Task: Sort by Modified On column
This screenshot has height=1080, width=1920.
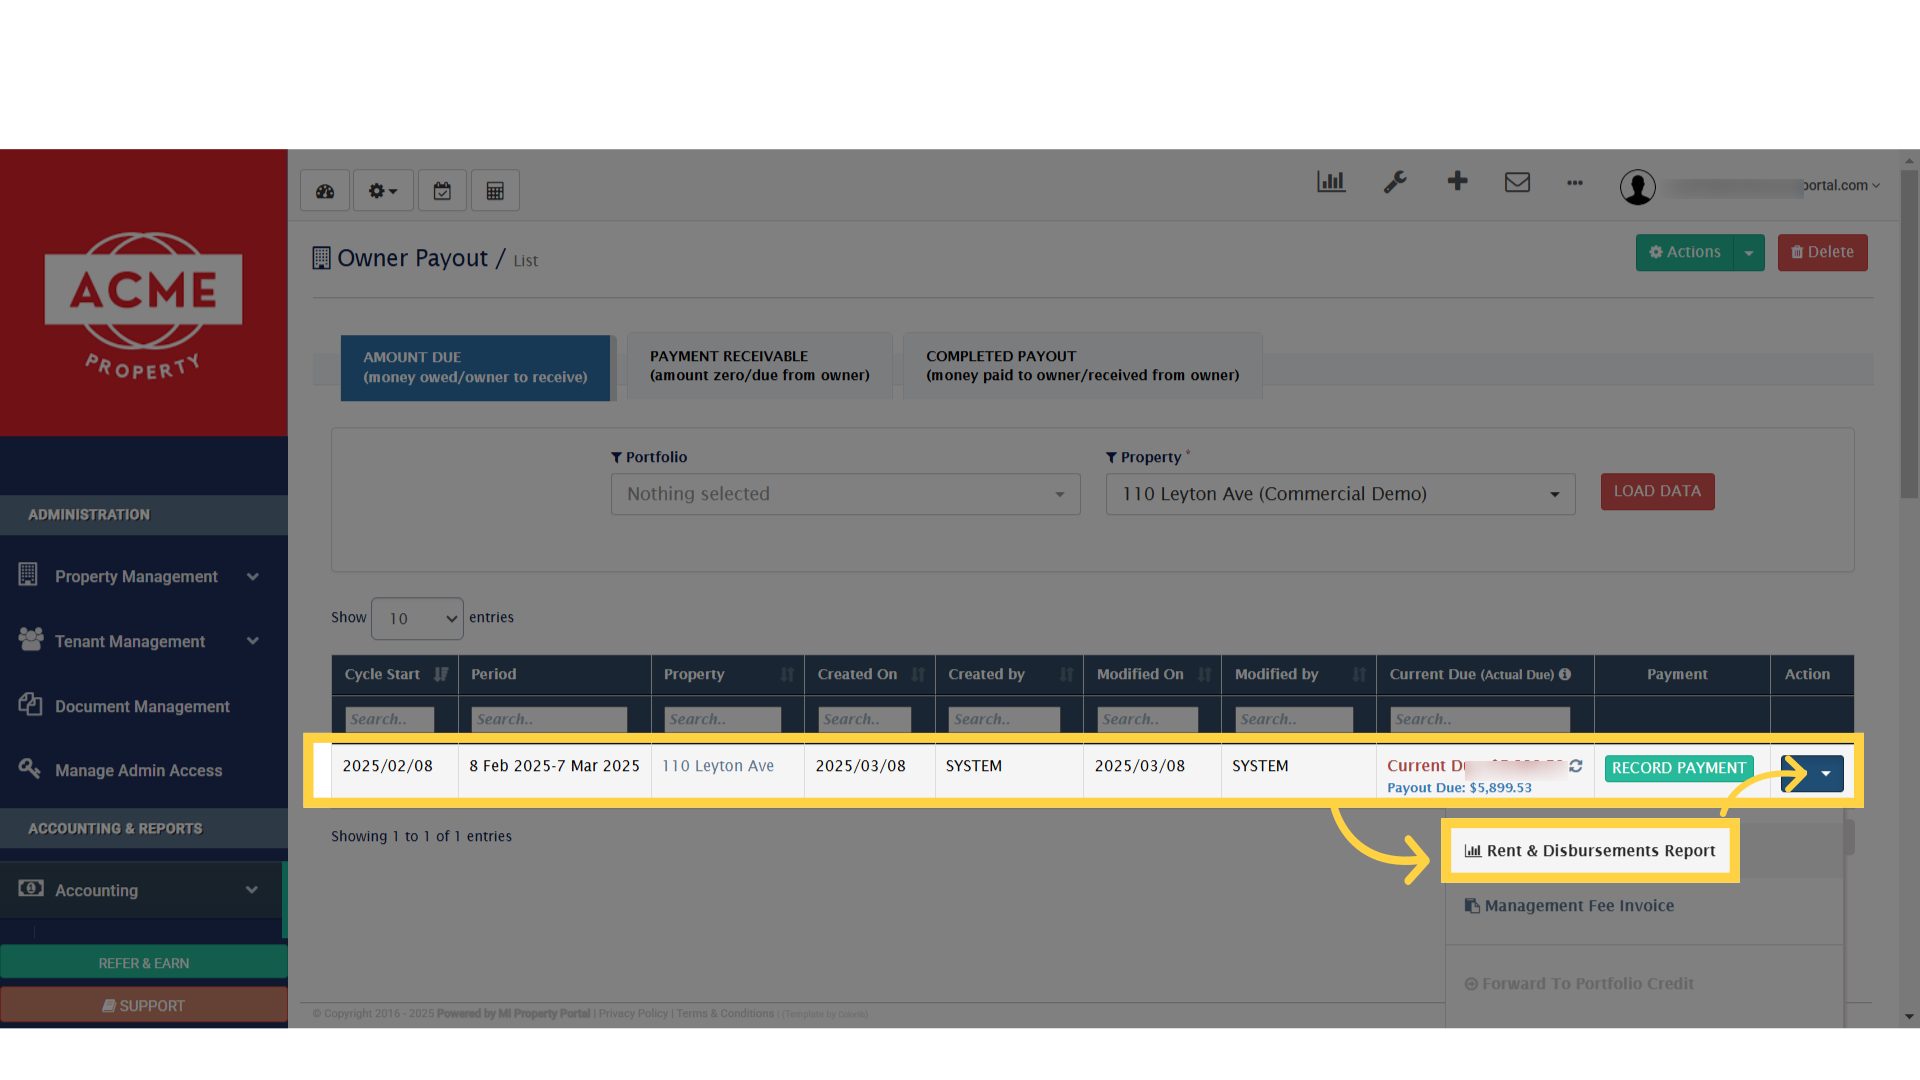Action: [1204, 675]
